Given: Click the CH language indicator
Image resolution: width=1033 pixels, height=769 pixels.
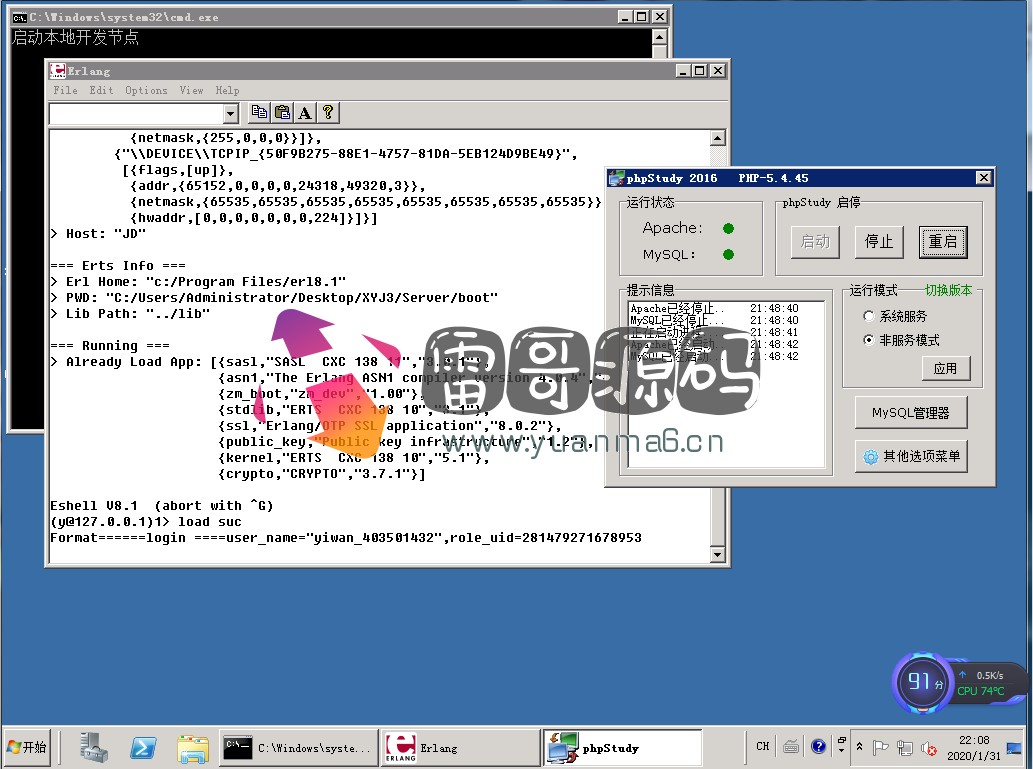Looking at the screenshot, I should click(763, 747).
